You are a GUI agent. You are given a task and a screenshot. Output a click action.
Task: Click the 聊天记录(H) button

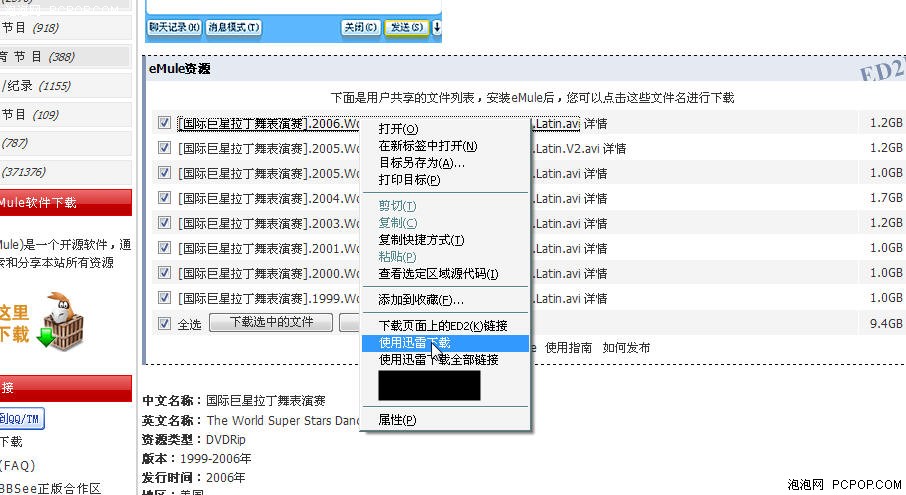(174, 27)
